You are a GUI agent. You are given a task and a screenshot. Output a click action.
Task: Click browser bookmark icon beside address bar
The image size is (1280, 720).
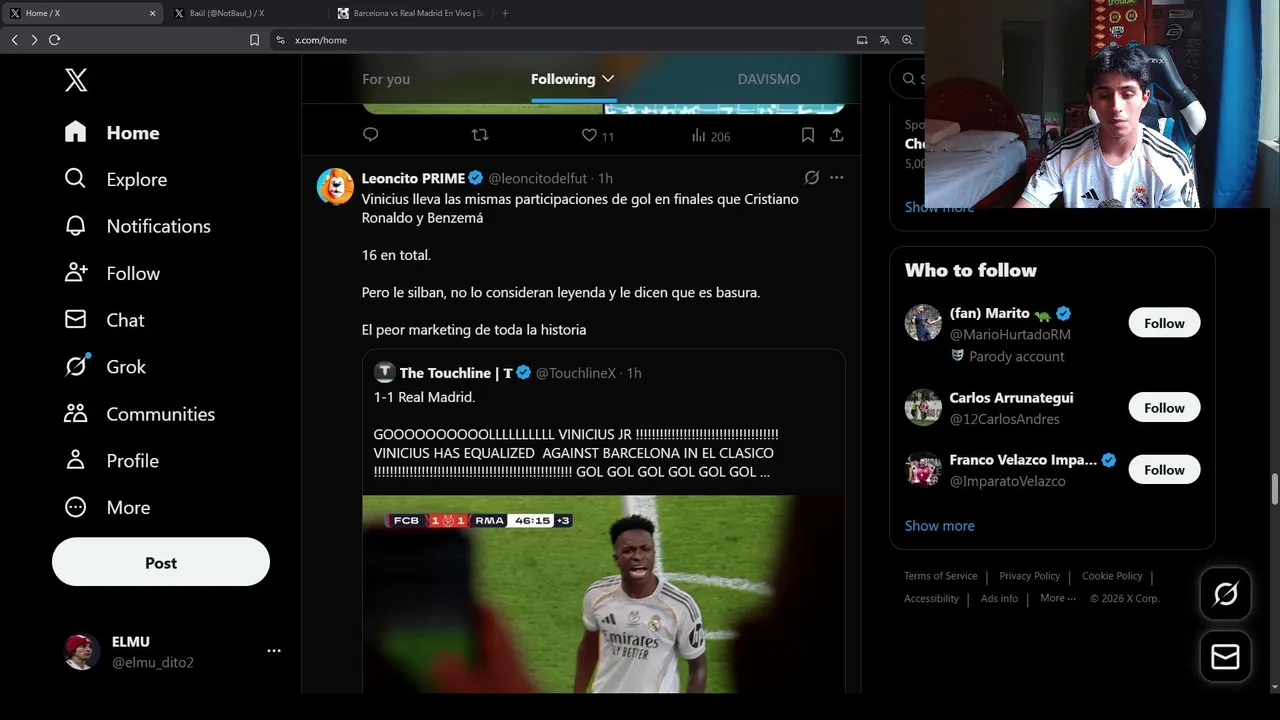pyautogui.click(x=254, y=40)
